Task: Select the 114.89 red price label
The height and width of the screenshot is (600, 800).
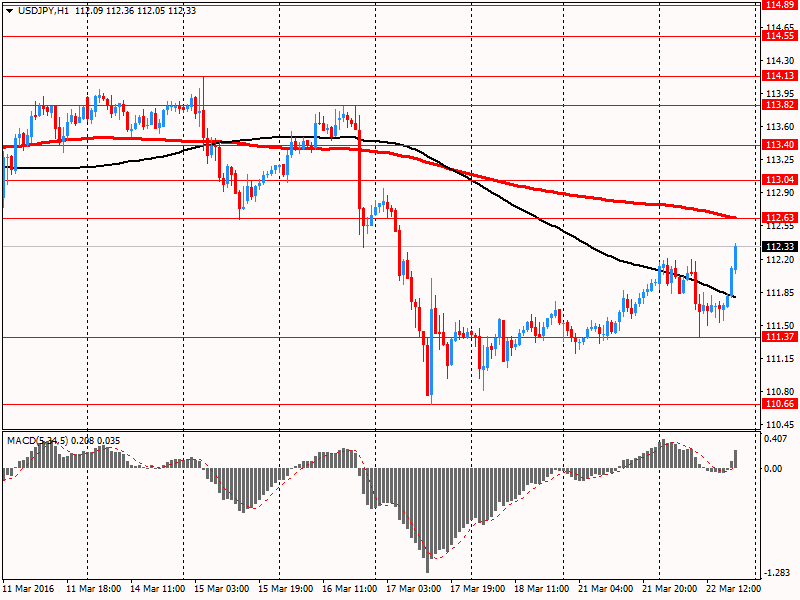Action: tap(780, 5)
